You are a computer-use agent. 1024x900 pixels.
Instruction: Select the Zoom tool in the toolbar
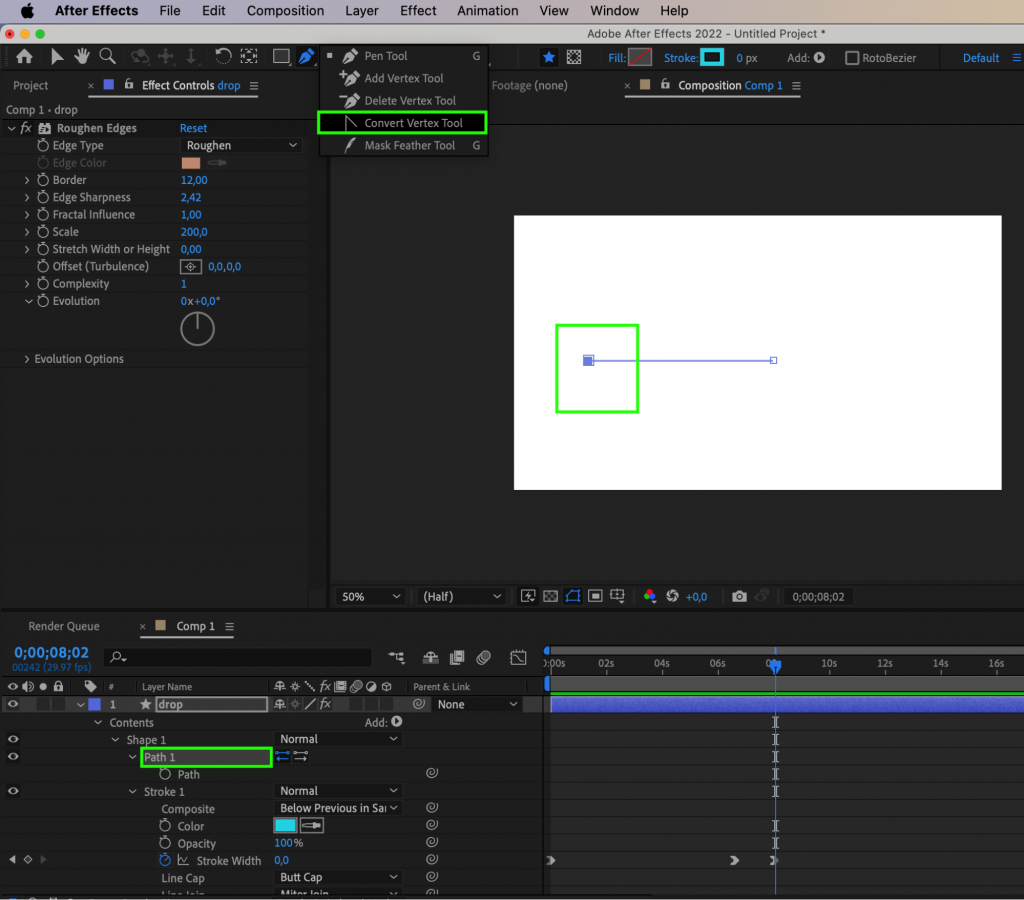(x=107, y=57)
